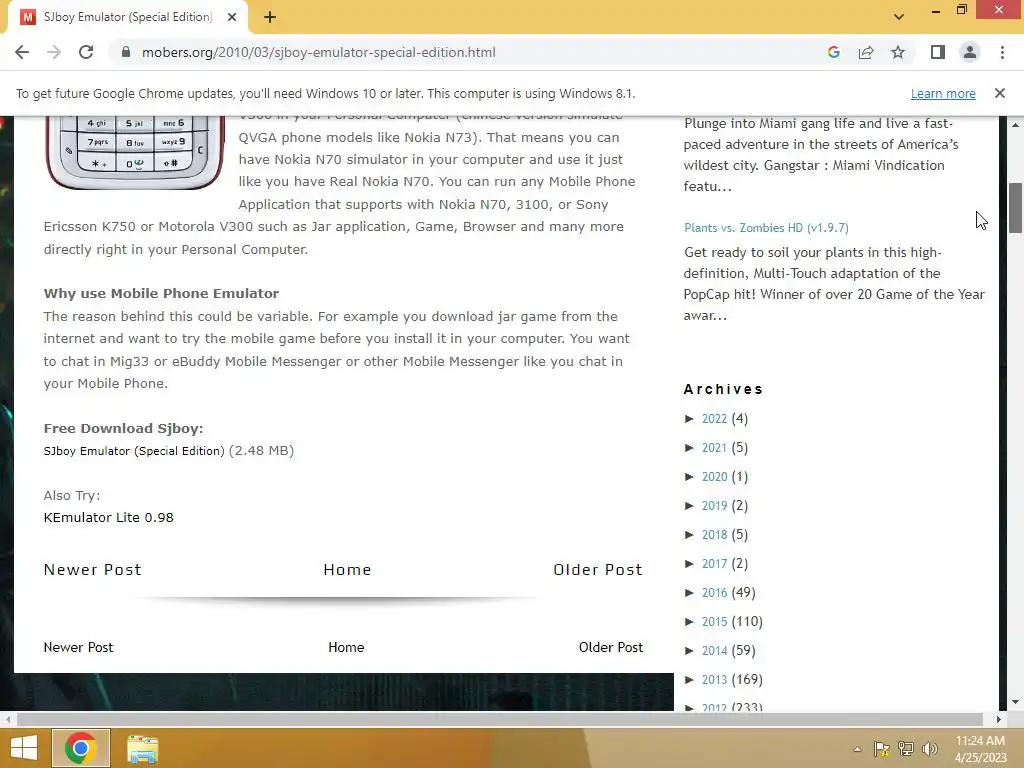Expand the 2021 archive triangle
Screen dimensions: 1024x768
coord(689,447)
